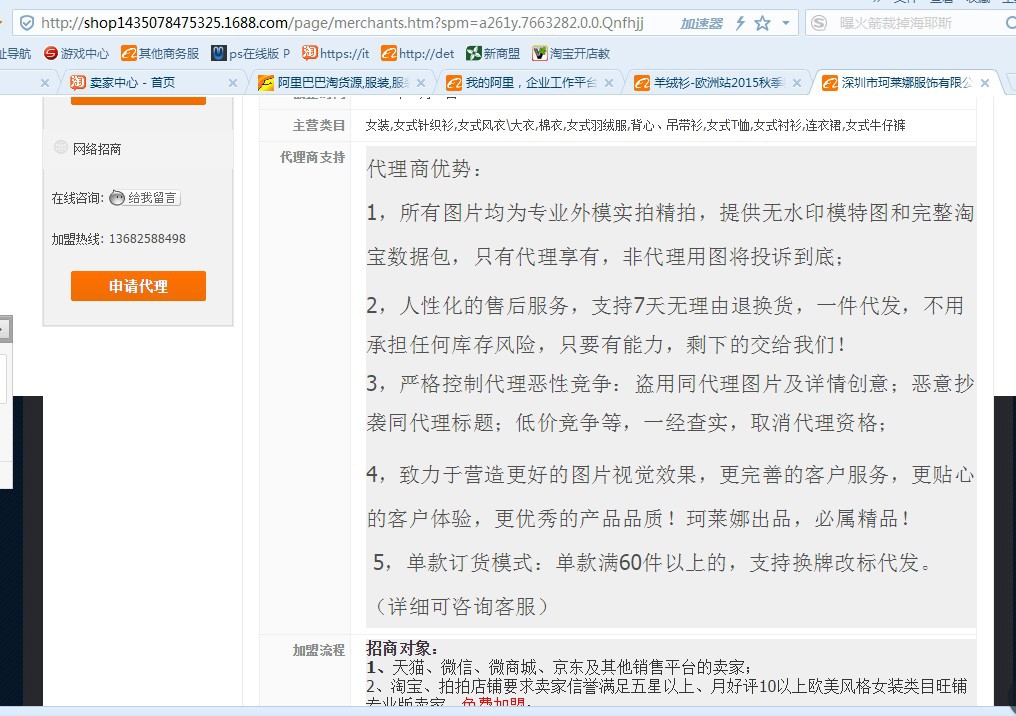
Task: Click the Sogou search engine icon
Action: (819, 23)
